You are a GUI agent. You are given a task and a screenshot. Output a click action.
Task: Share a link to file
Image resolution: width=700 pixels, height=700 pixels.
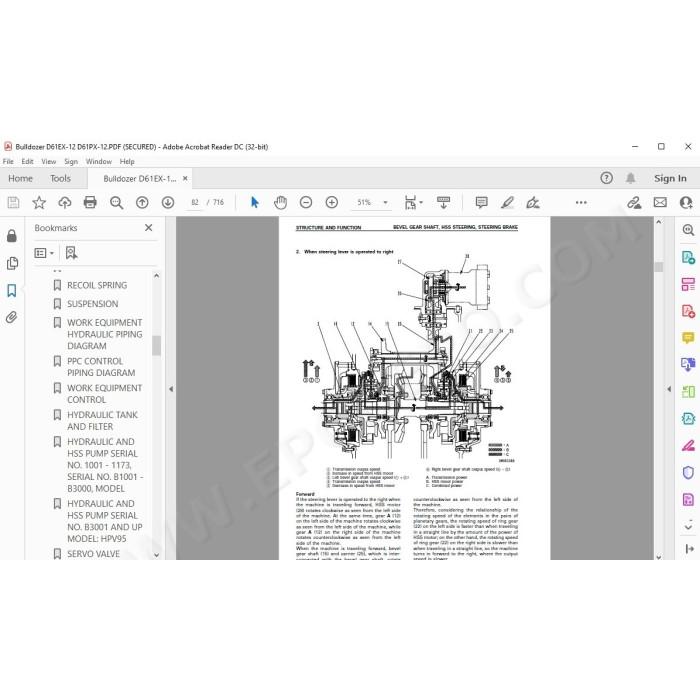[x=634, y=203]
